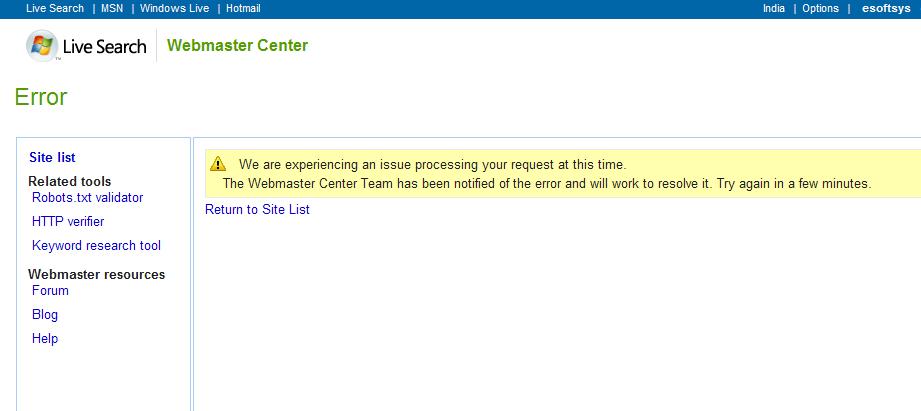
Task: Launch the HTTP verifier tool
Action: coord(68,222)
